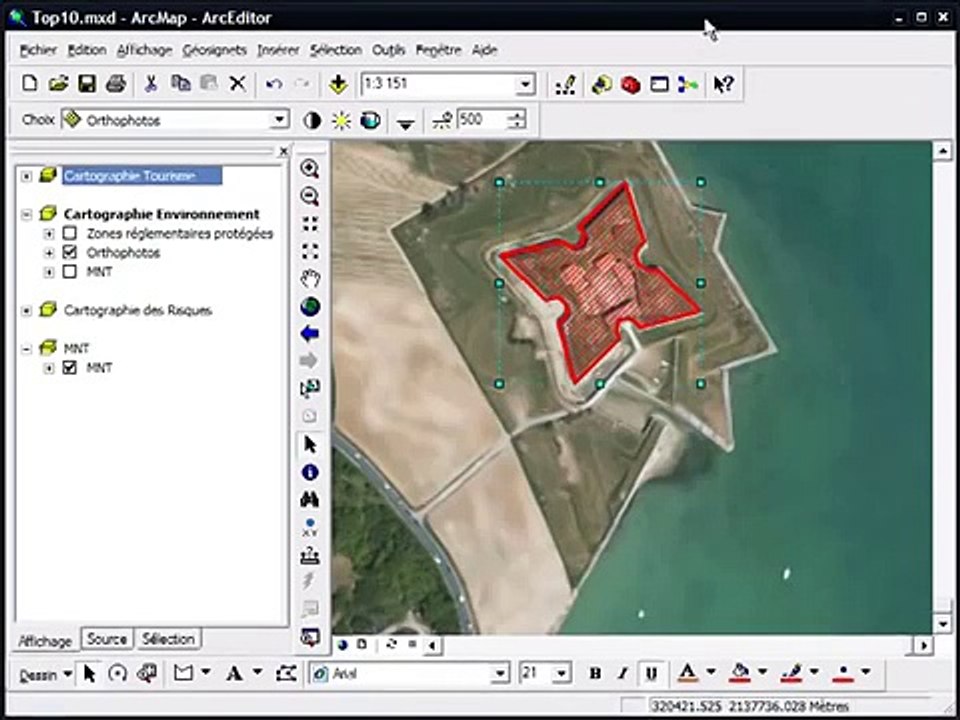Screen dimensions: 960x720
Task: Open the ArcToolbox red toolbox icon
Action: click(630, 84)
